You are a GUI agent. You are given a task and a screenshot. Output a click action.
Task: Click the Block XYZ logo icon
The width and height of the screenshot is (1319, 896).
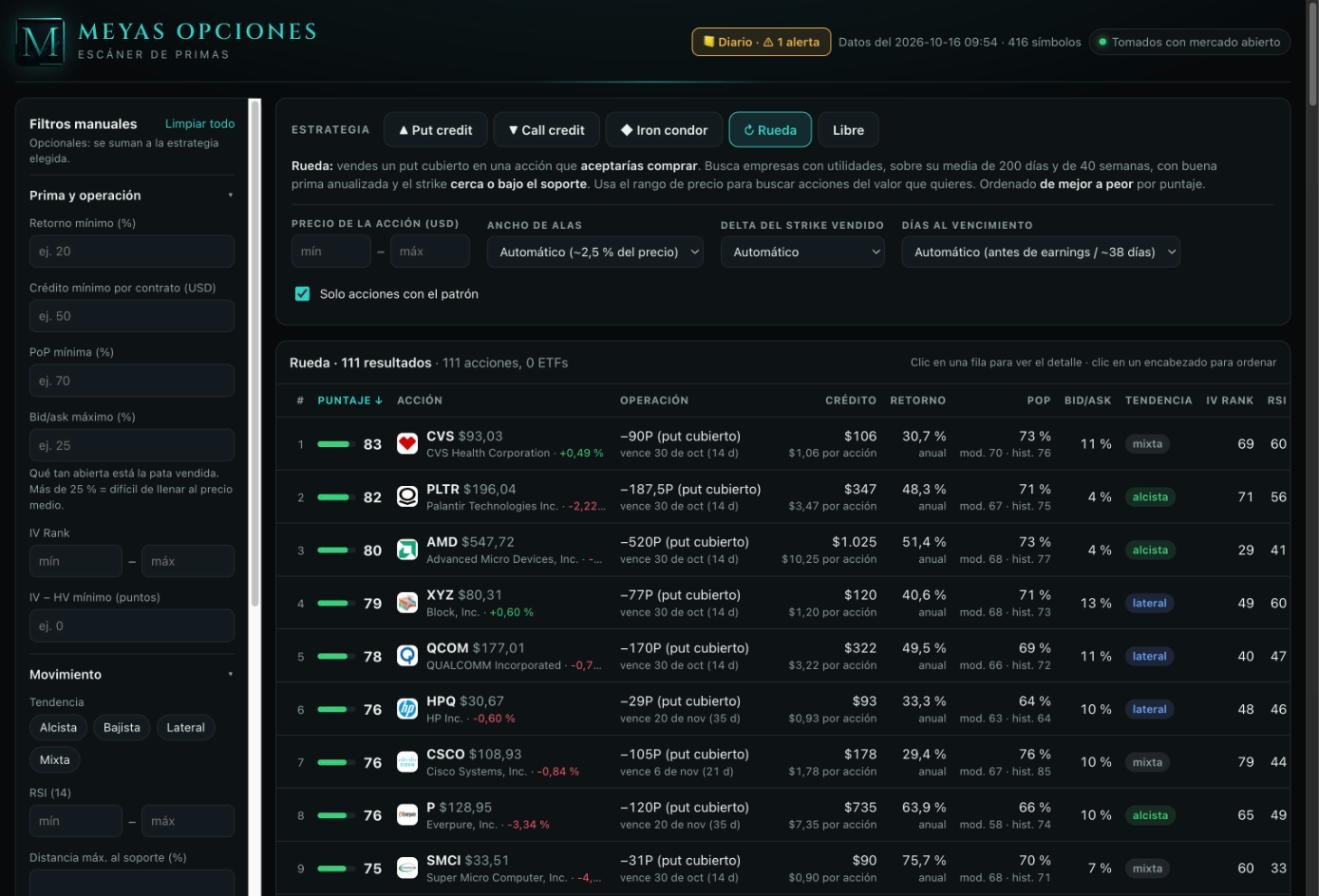tap(407, 603)
